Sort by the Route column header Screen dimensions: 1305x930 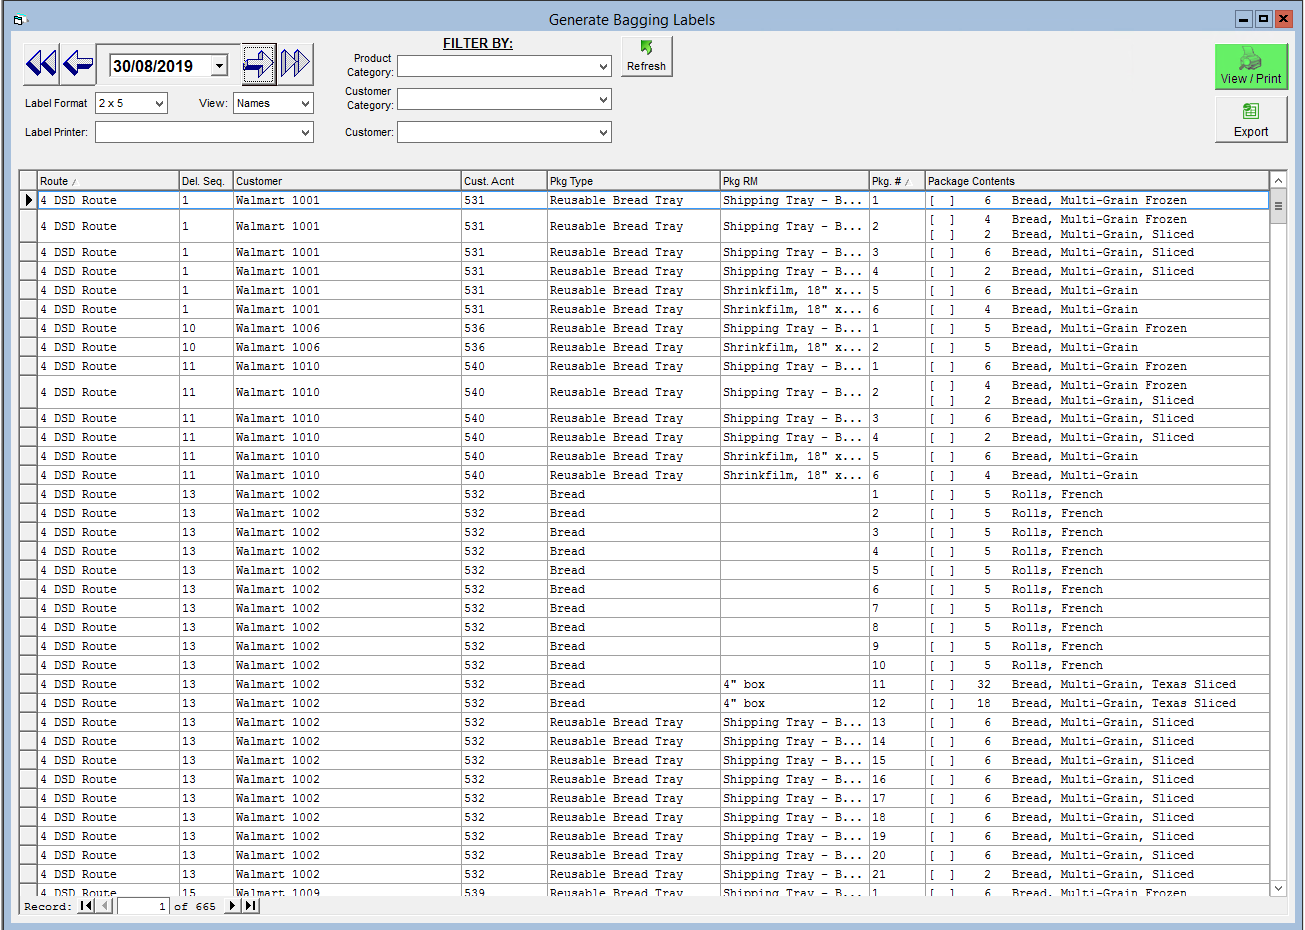(108, 181)
